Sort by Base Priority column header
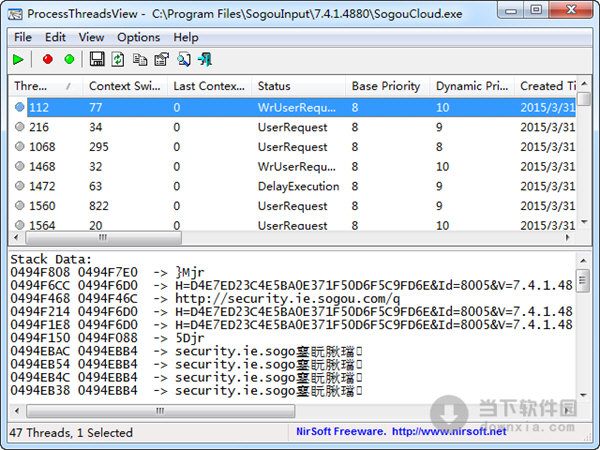600x450 pixels. 388,86
